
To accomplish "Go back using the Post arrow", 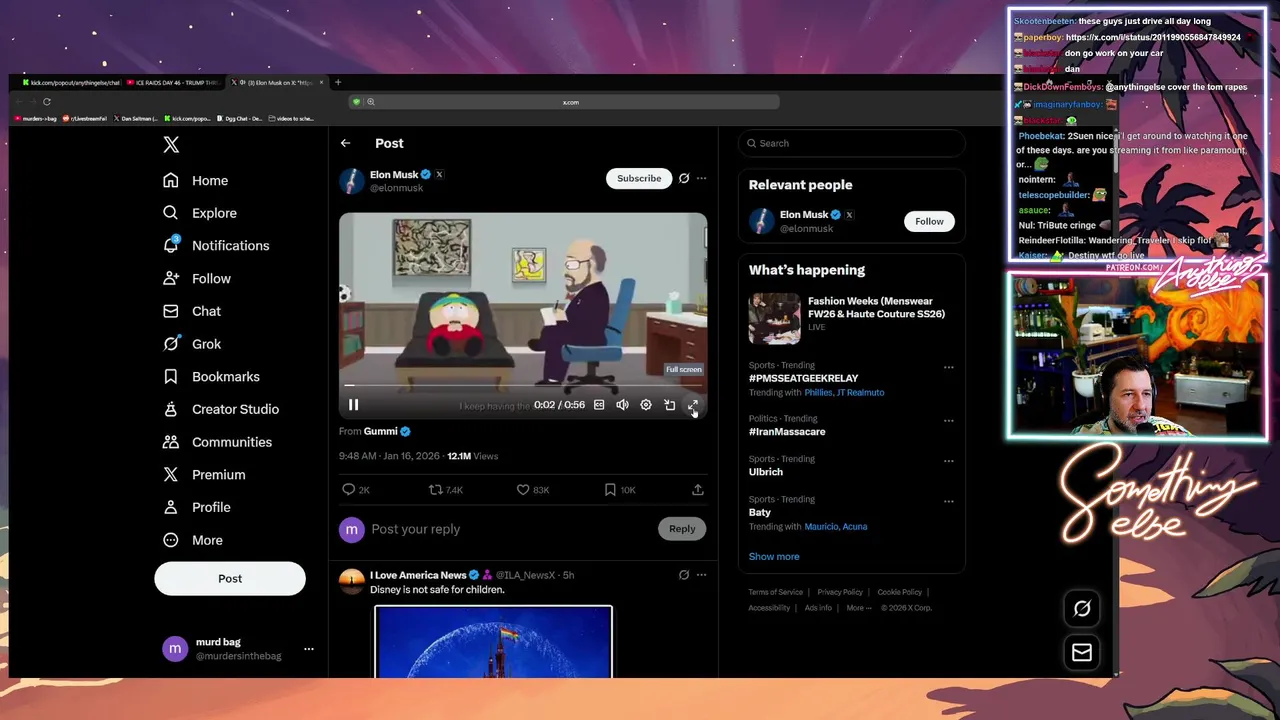I will (345, 143).
